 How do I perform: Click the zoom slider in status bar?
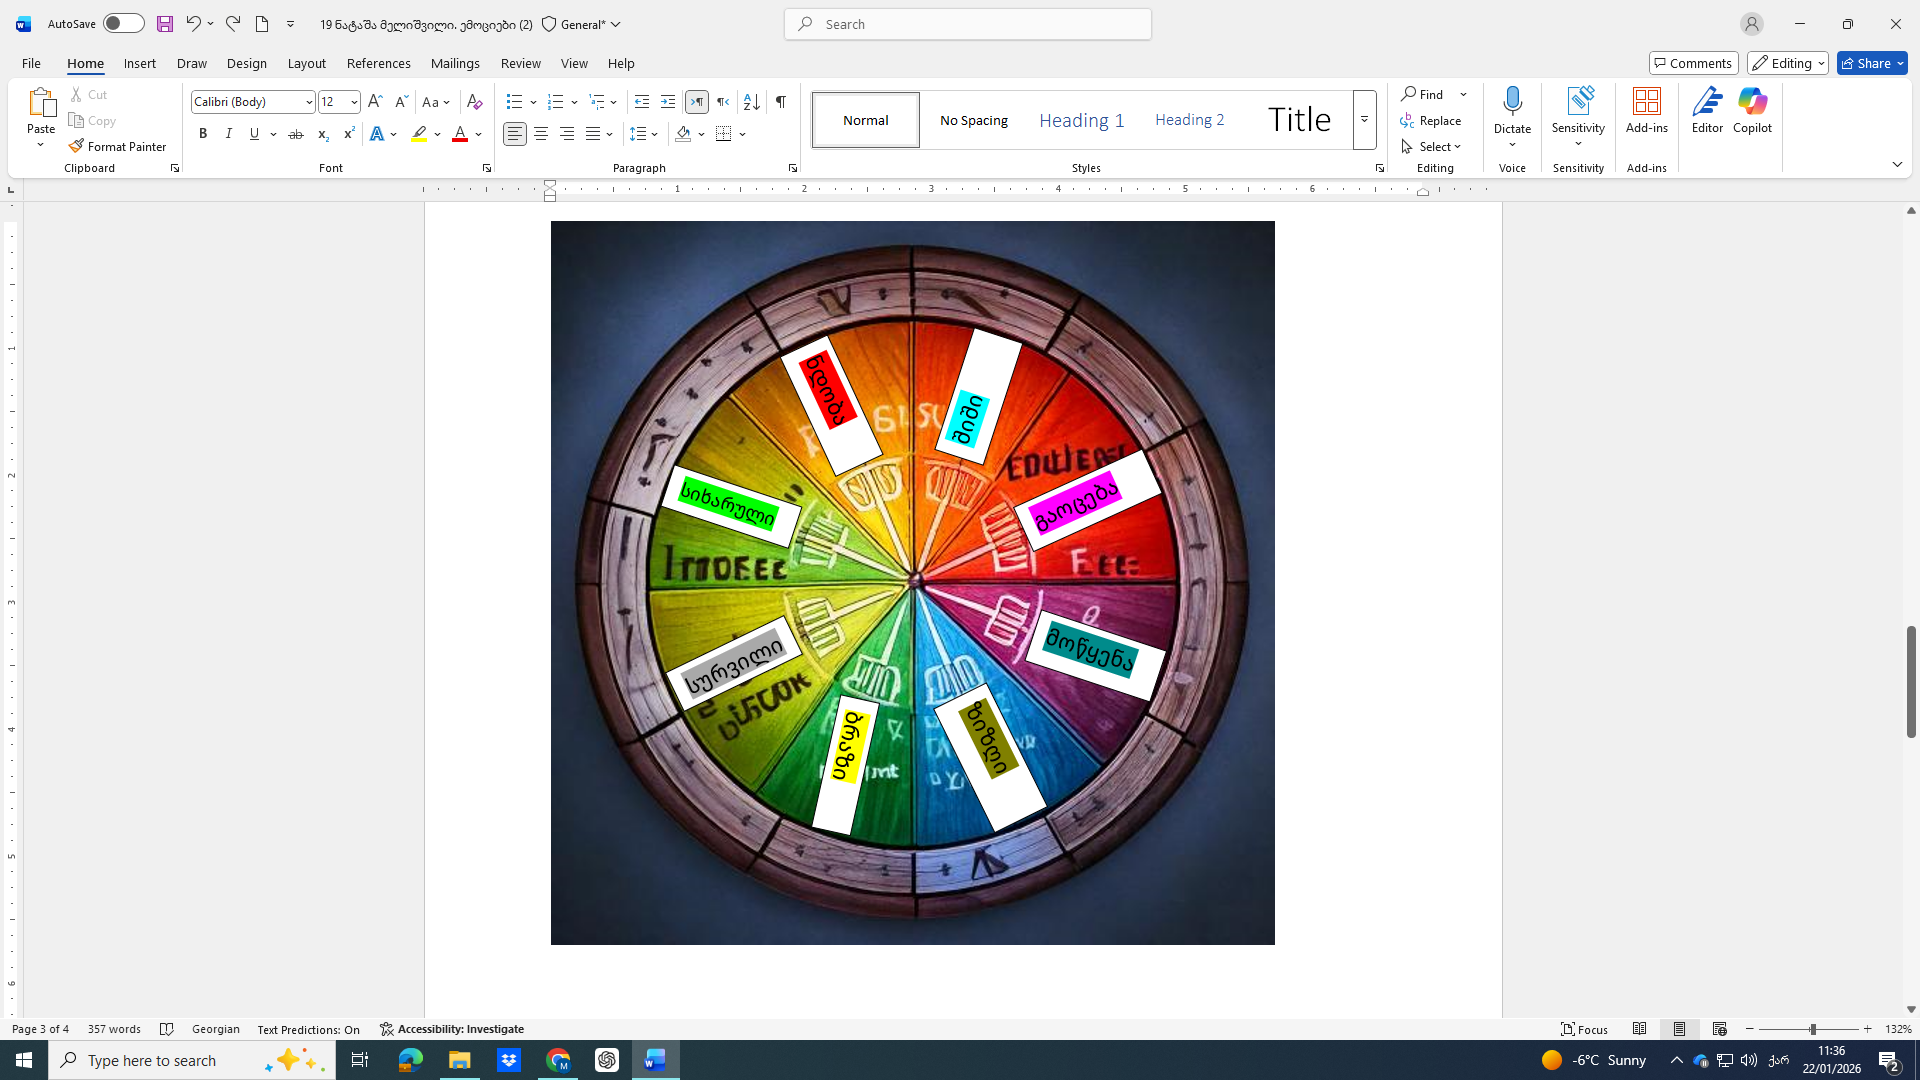point(1812,1029)
